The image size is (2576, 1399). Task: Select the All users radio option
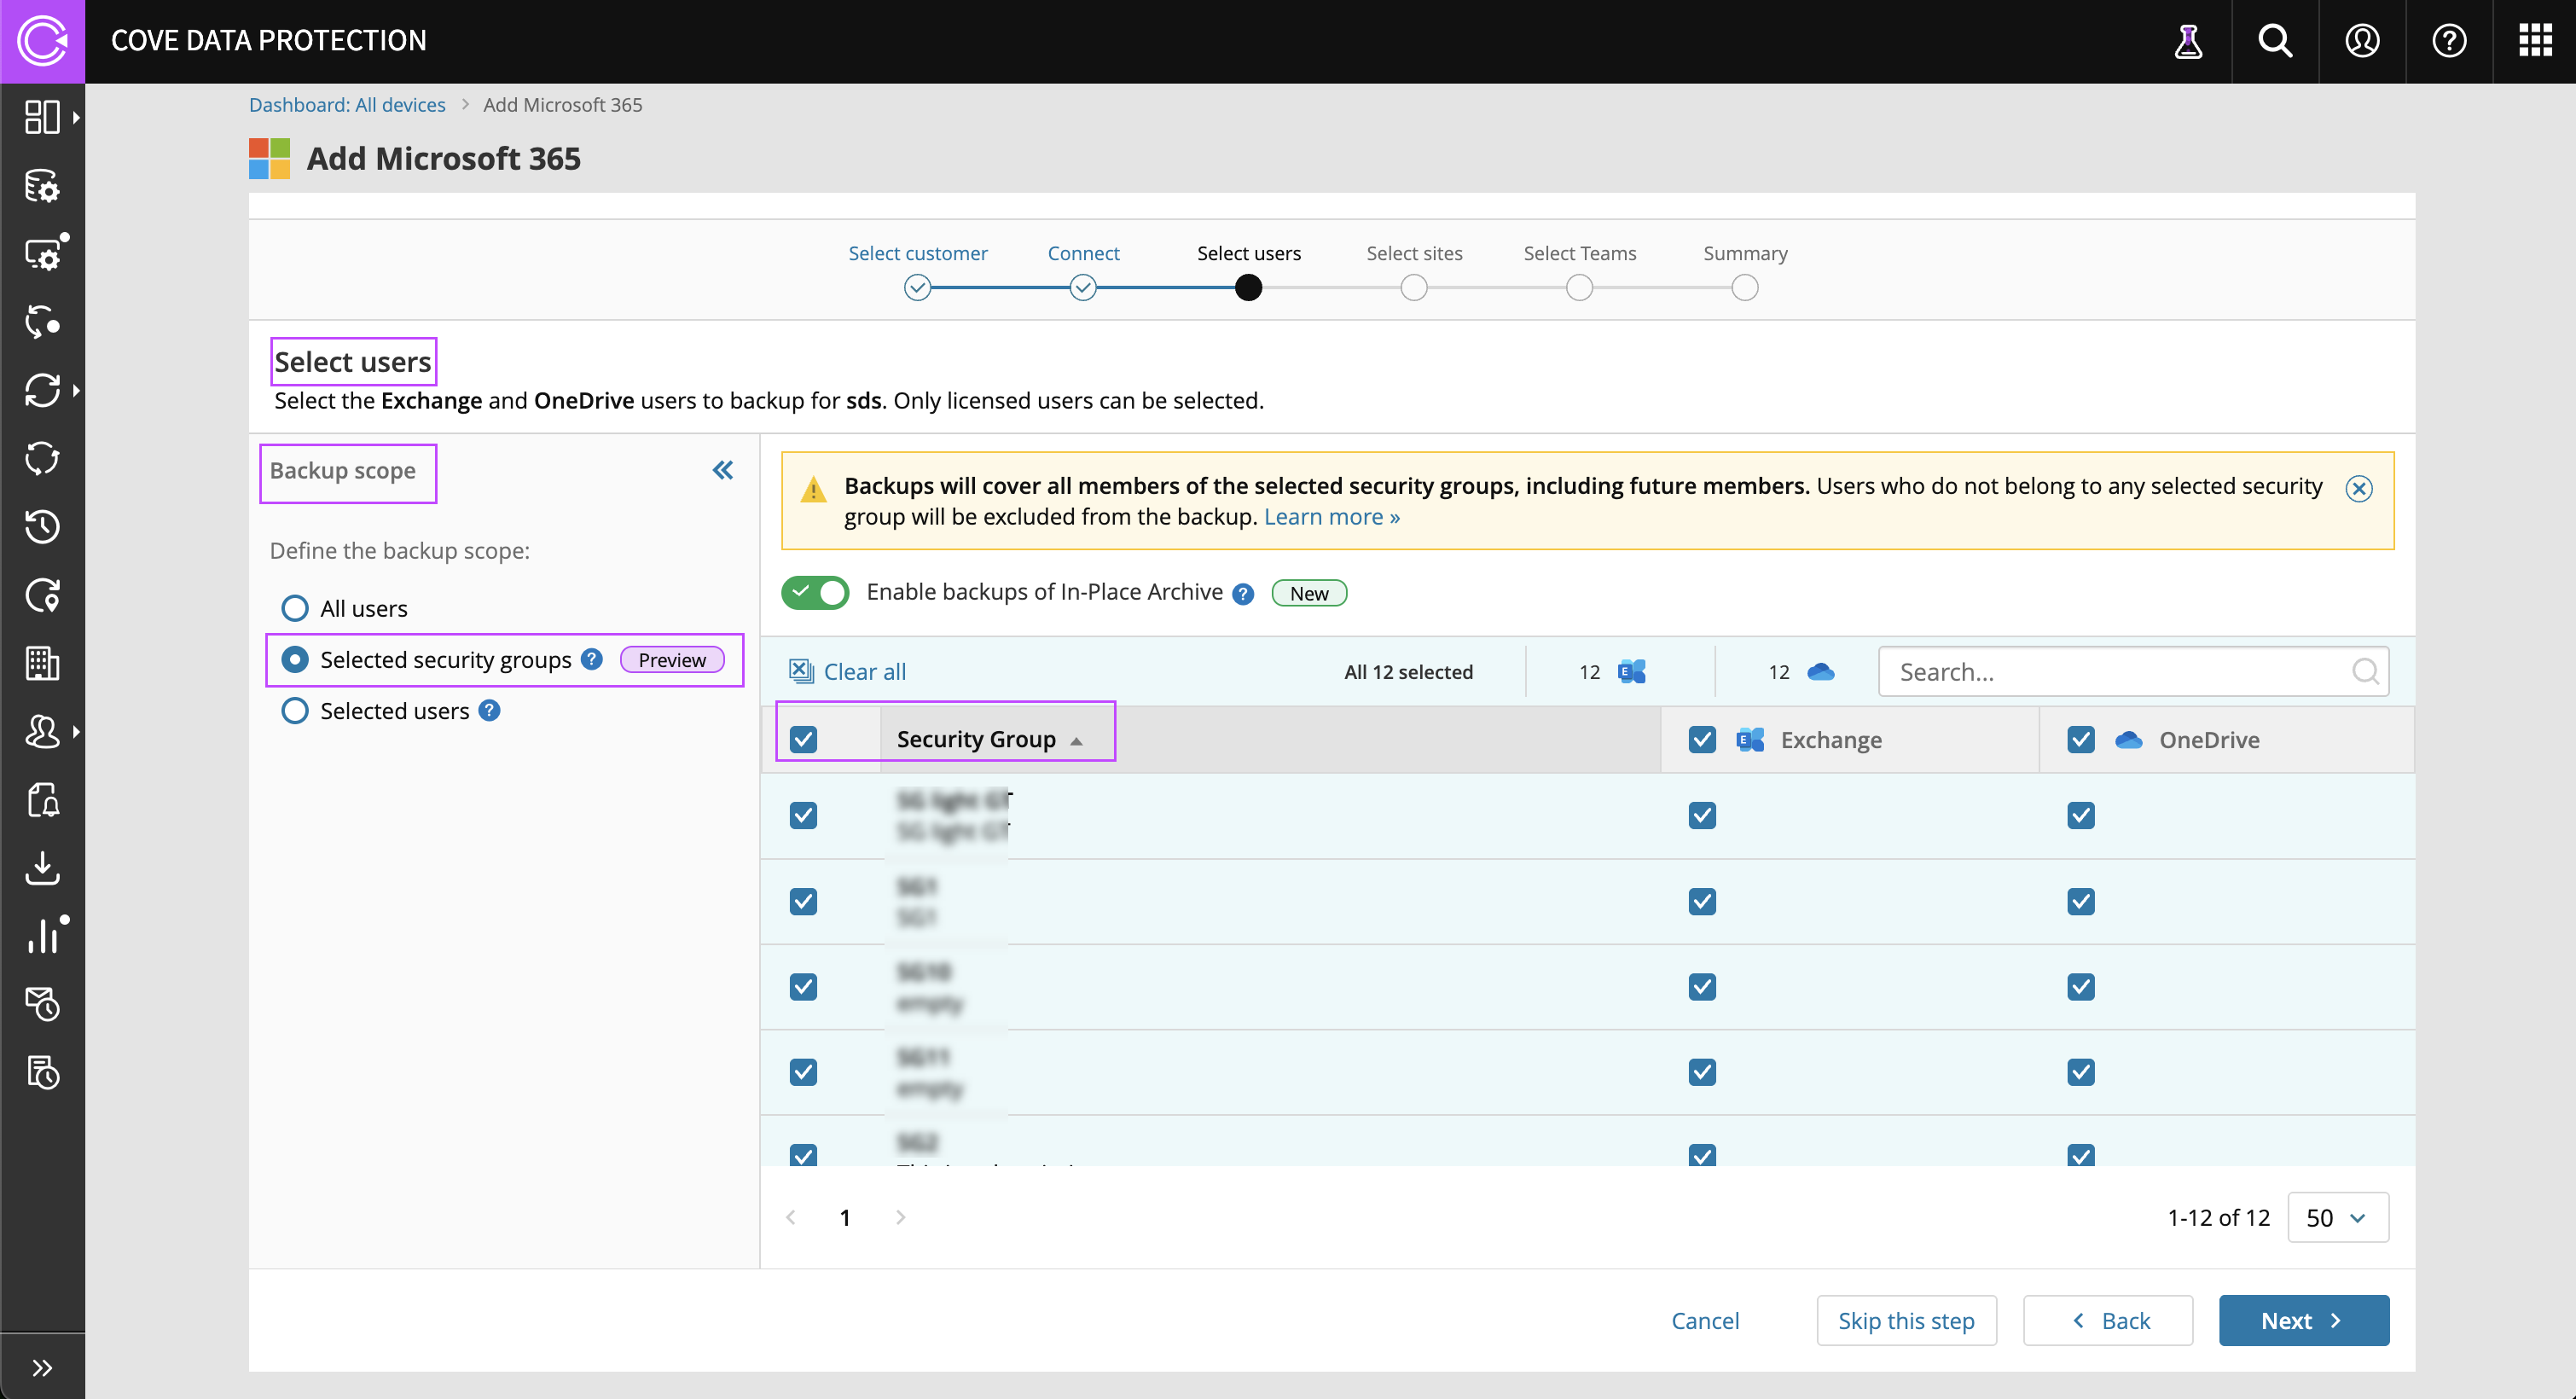pyautogui.click(x=295, y=608)
